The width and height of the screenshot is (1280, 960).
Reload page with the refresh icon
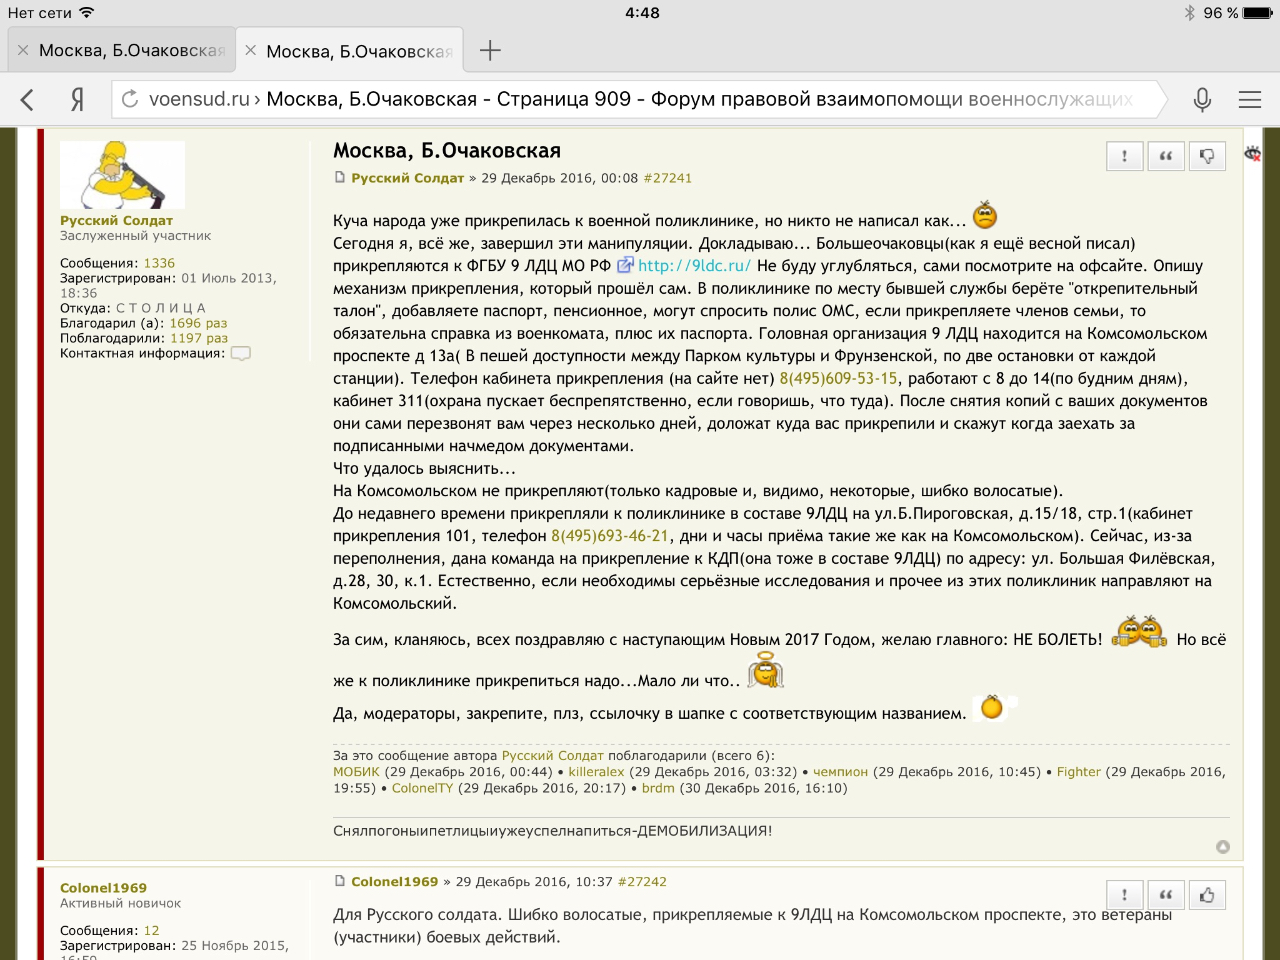point(130,99)
